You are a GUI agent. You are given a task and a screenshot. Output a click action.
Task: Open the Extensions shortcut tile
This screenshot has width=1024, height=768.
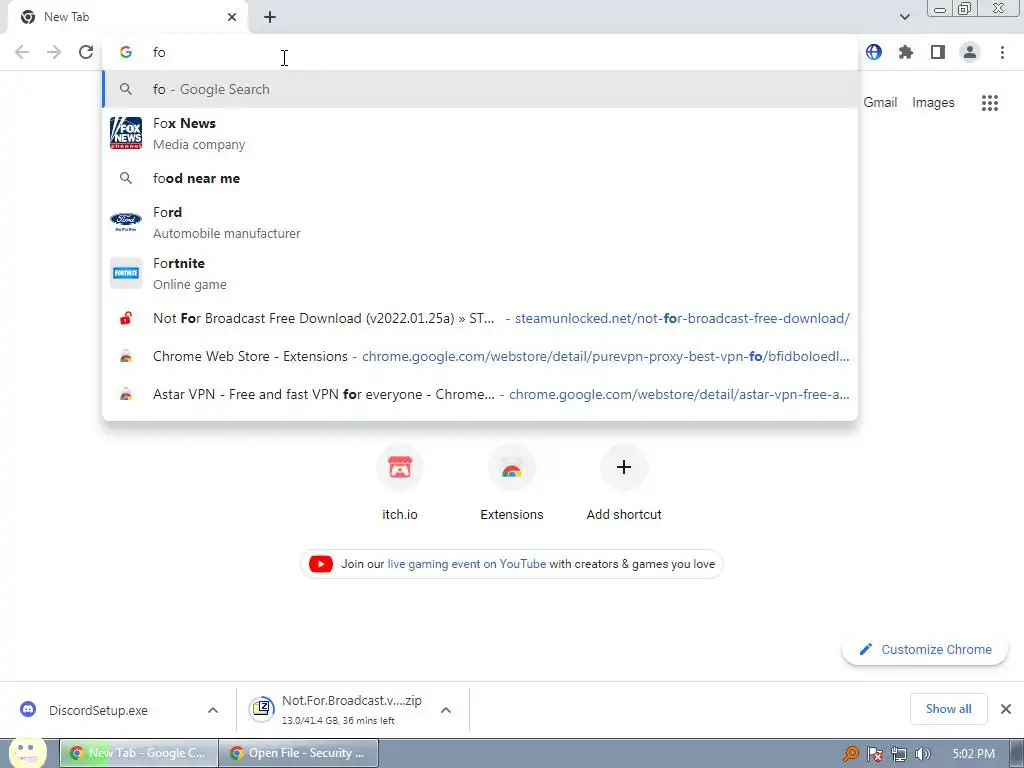point(512,484)
